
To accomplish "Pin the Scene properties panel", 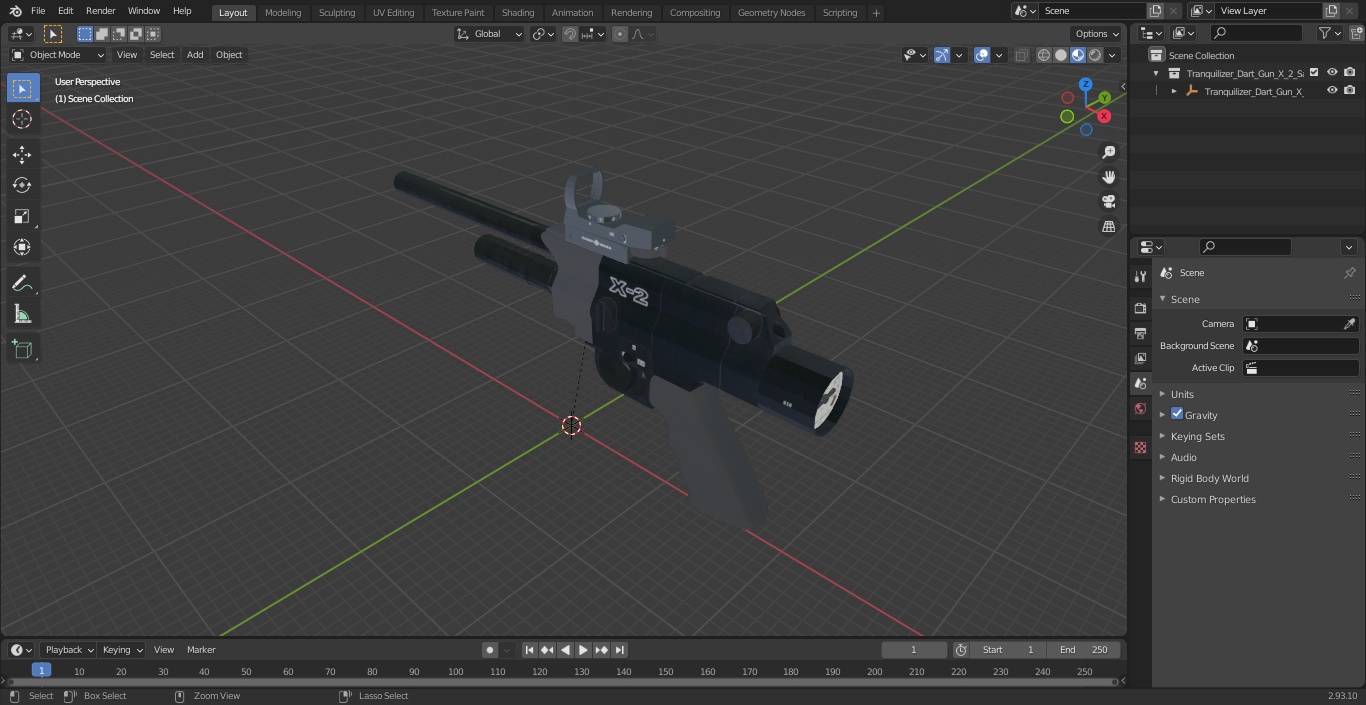I will pos(1349,273).
